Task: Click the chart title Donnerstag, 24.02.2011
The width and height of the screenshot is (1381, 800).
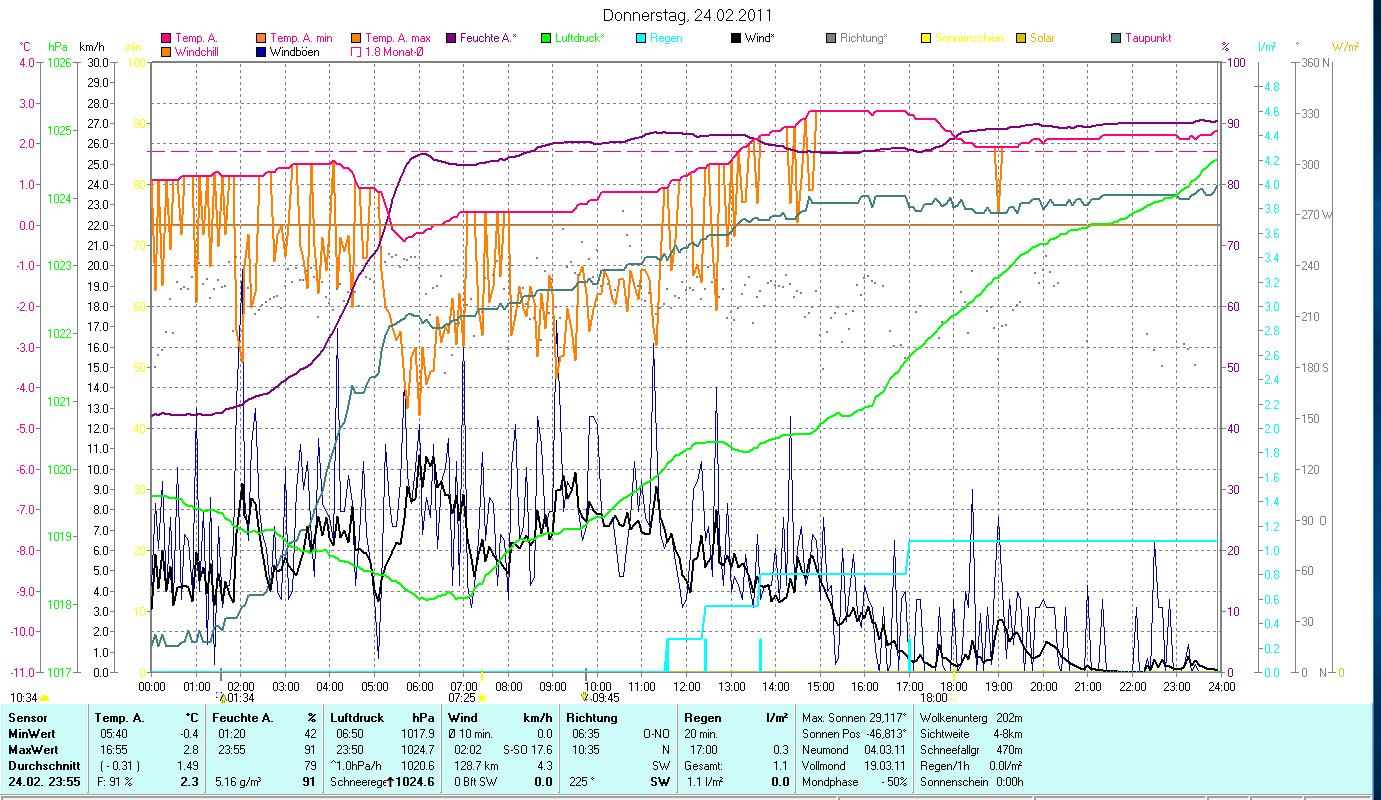Action: pyautogui.click(x=688, y=16)
